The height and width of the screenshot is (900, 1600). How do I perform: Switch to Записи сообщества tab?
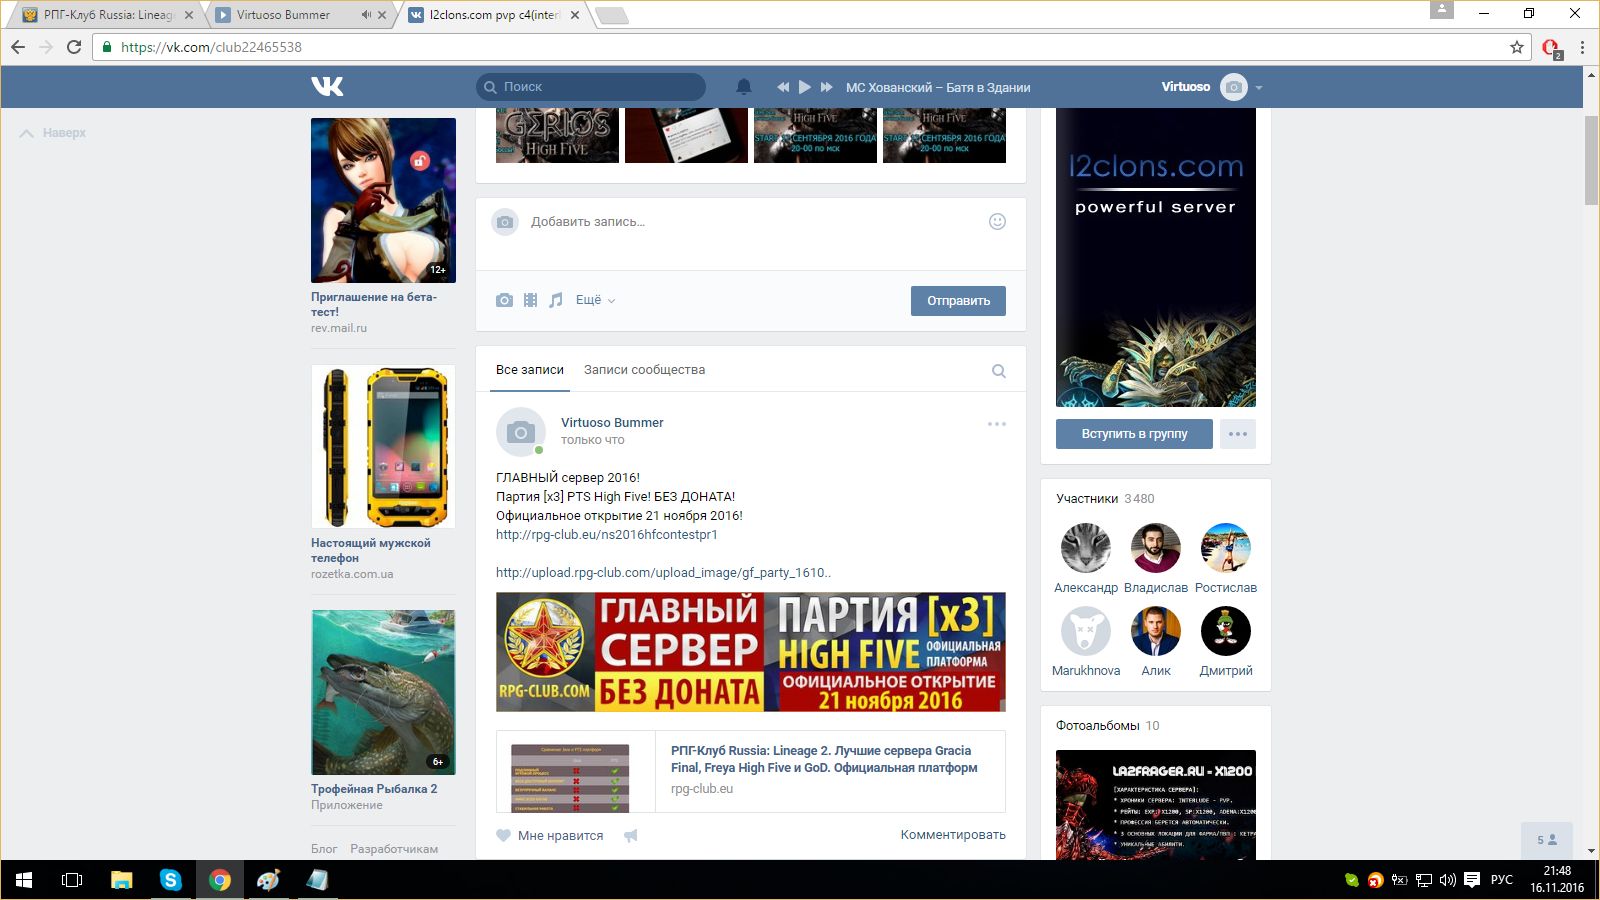point(644,370)
